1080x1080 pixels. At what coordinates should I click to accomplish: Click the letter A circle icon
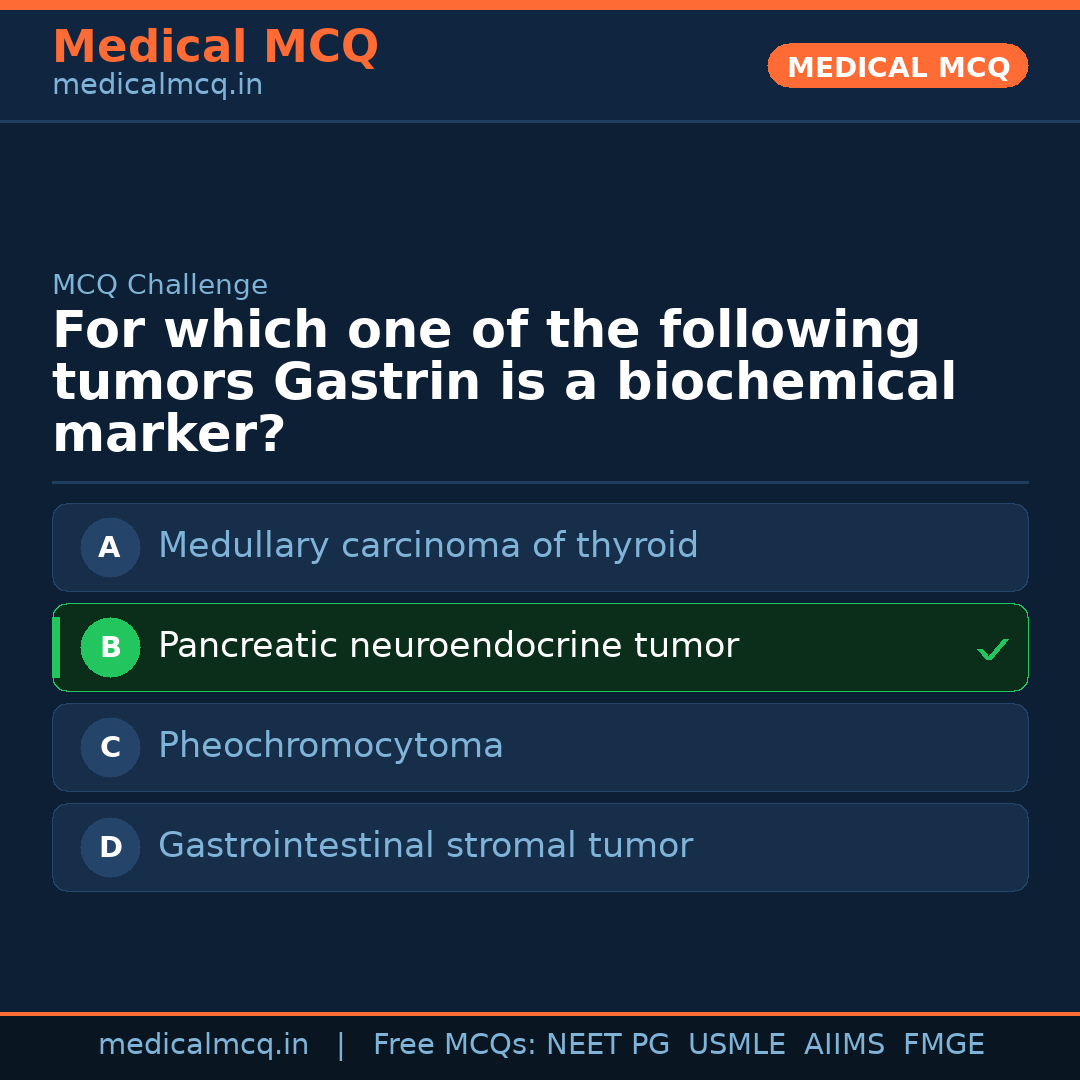(x=110, y=547)
